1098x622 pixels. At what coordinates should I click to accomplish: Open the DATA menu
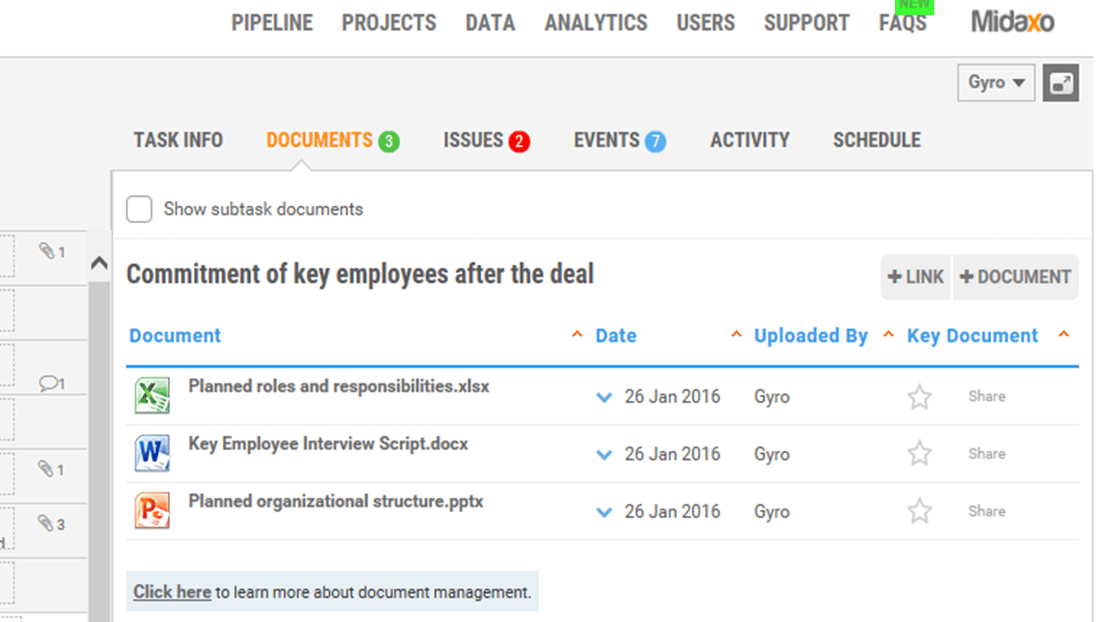point(490,23)
